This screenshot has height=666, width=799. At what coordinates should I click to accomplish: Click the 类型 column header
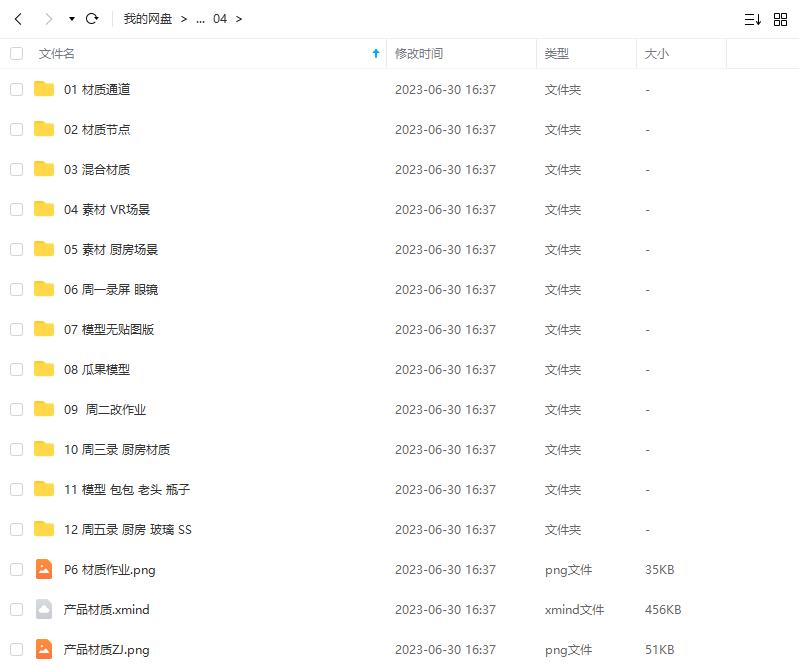tap(557, 54)
